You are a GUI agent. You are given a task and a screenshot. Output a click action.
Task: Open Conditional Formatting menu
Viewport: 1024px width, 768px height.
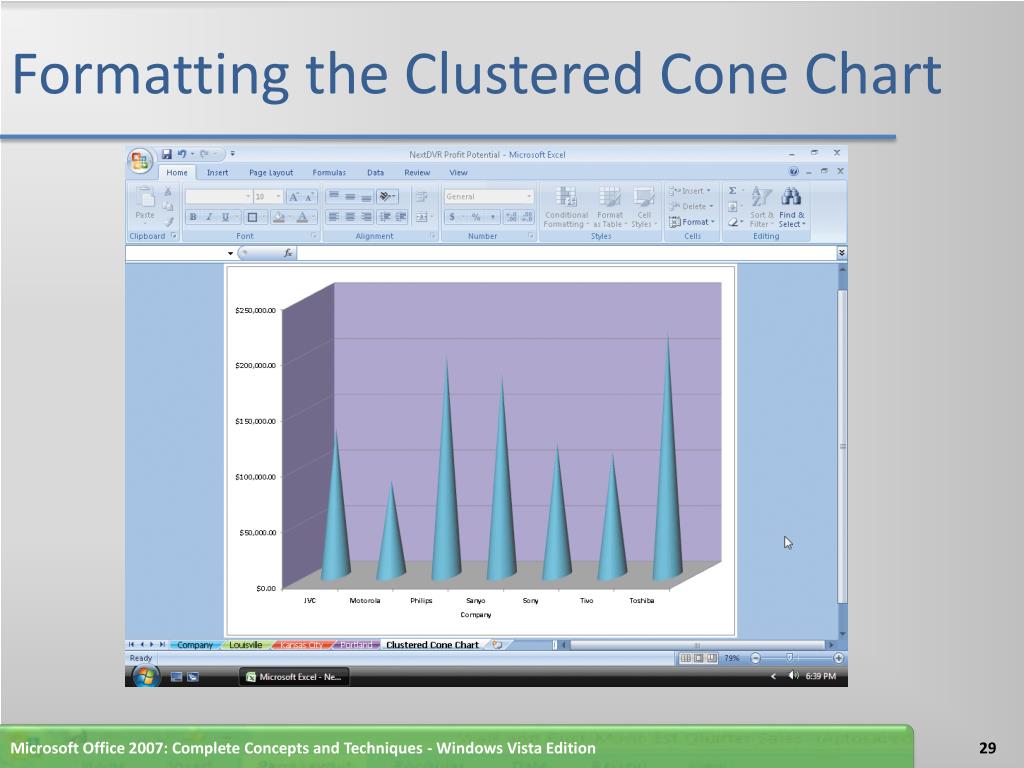coord(566,208)
